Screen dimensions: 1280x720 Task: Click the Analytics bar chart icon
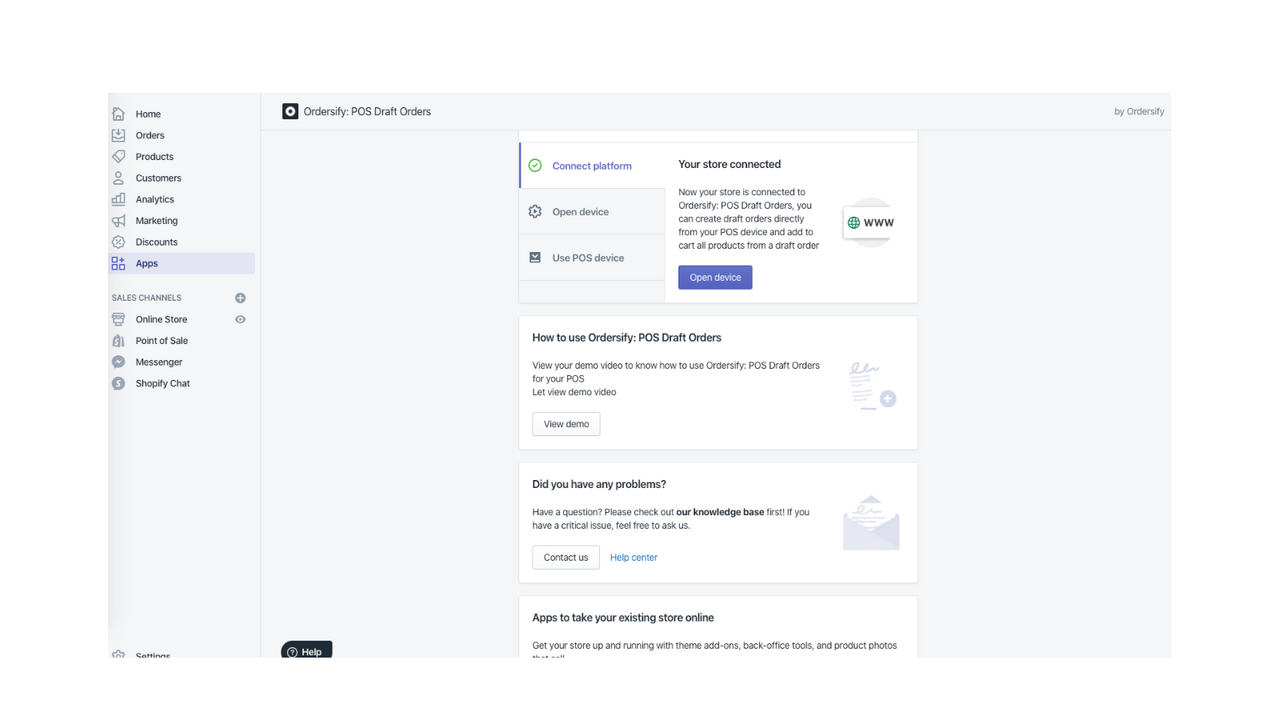point(118,199)
